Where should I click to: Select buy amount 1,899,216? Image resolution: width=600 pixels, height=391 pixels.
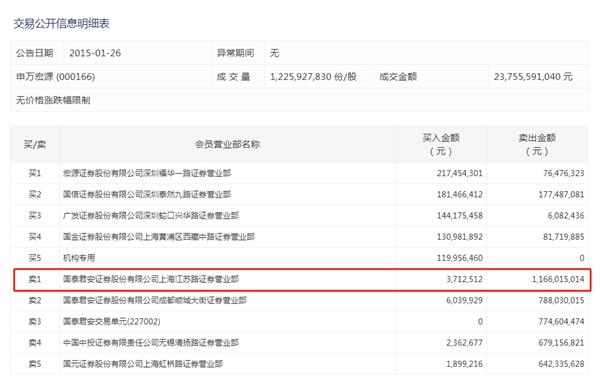pos(464,364)
